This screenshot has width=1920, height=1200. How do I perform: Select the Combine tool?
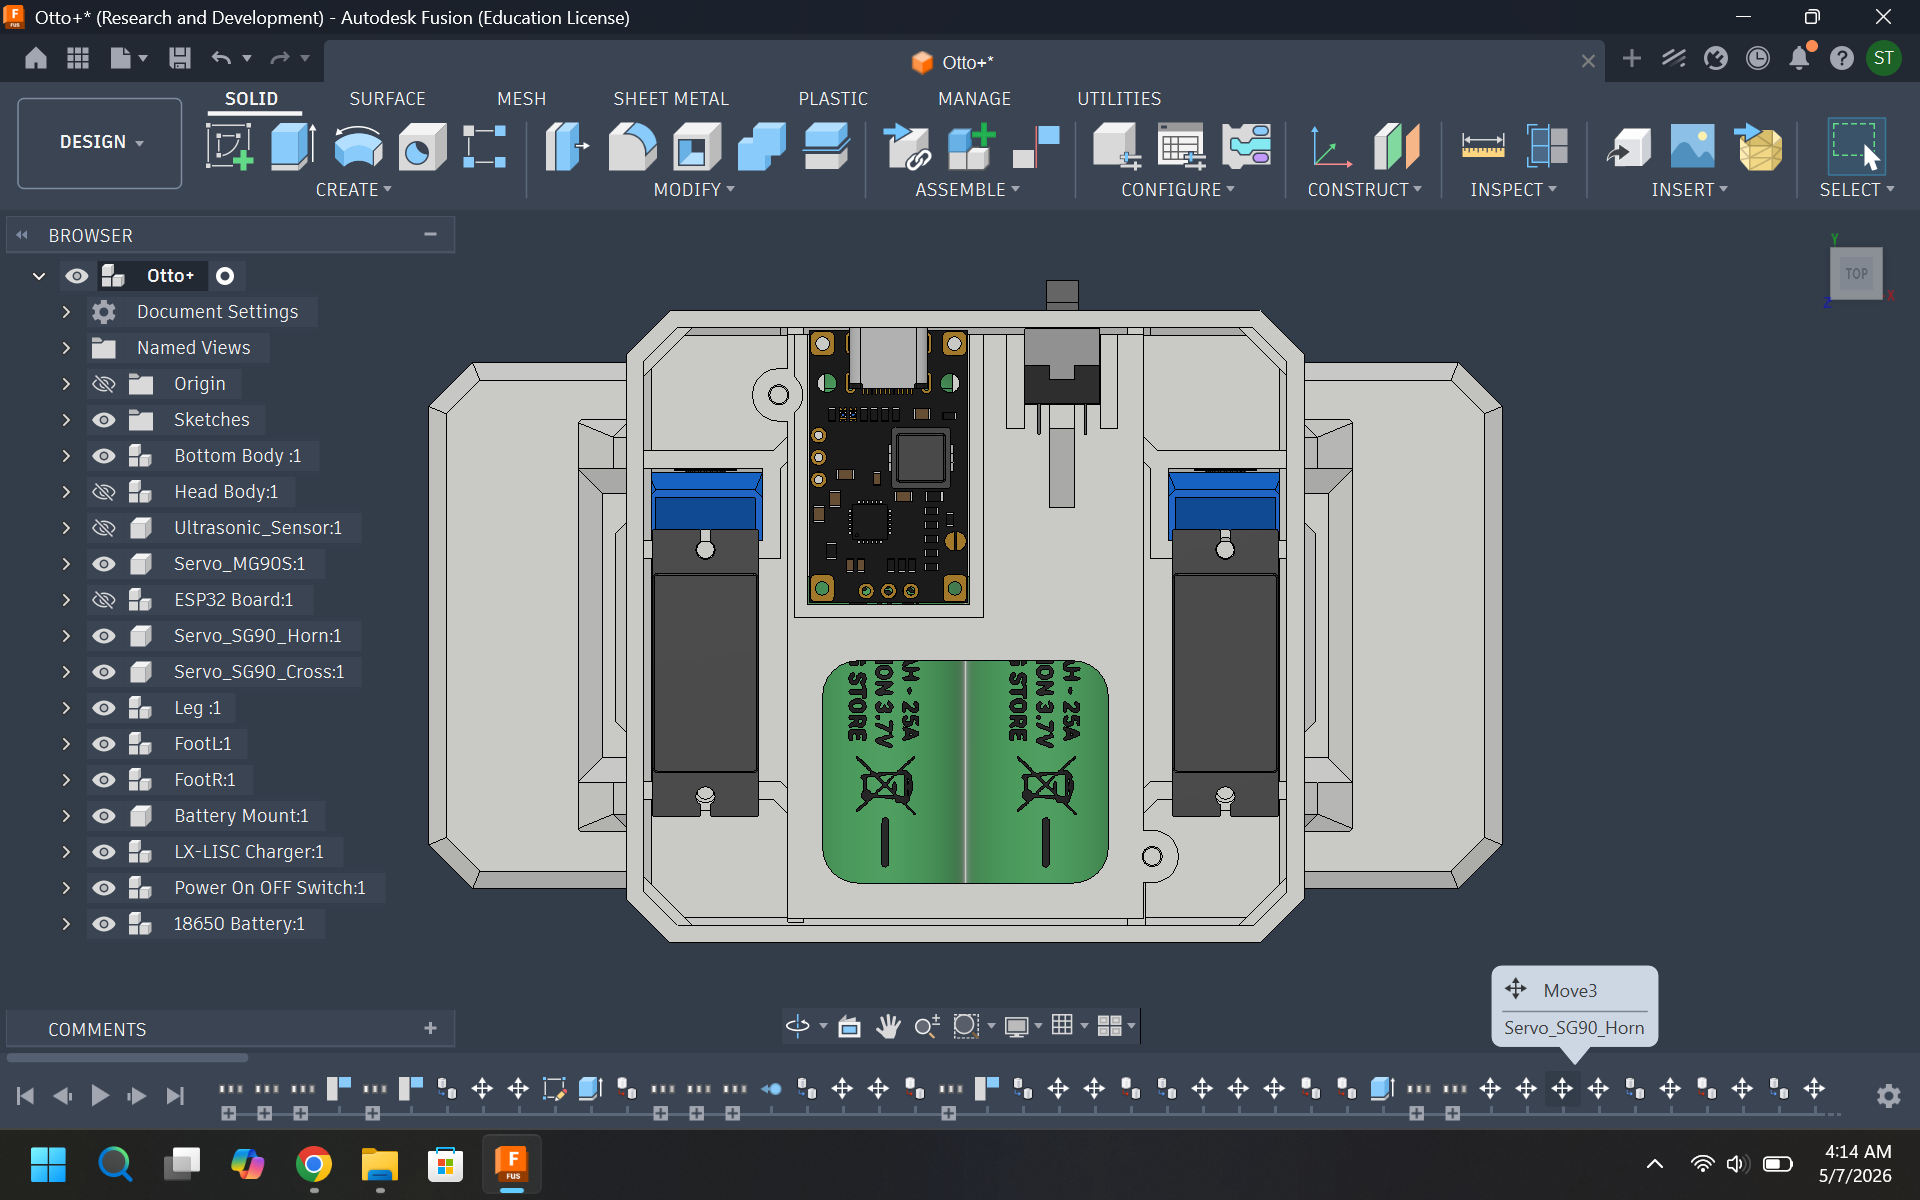point(761,146)
